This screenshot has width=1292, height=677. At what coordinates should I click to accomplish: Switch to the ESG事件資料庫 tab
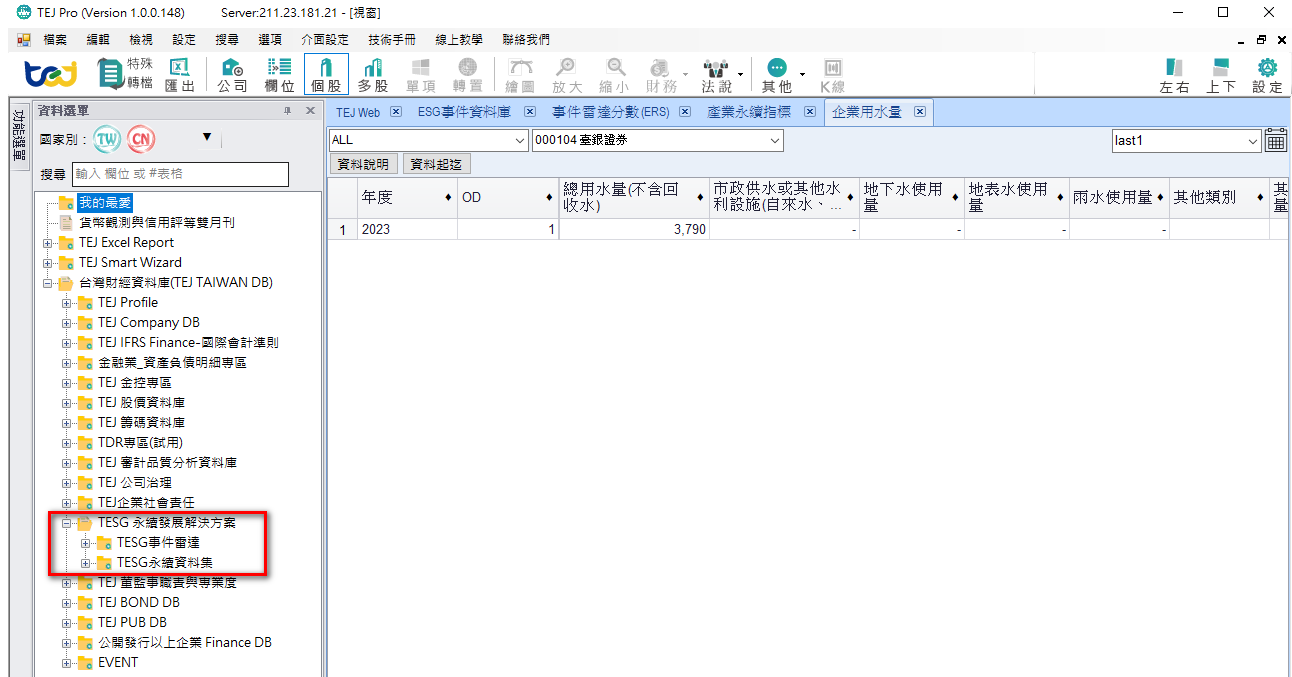click(x=464, y=112)
